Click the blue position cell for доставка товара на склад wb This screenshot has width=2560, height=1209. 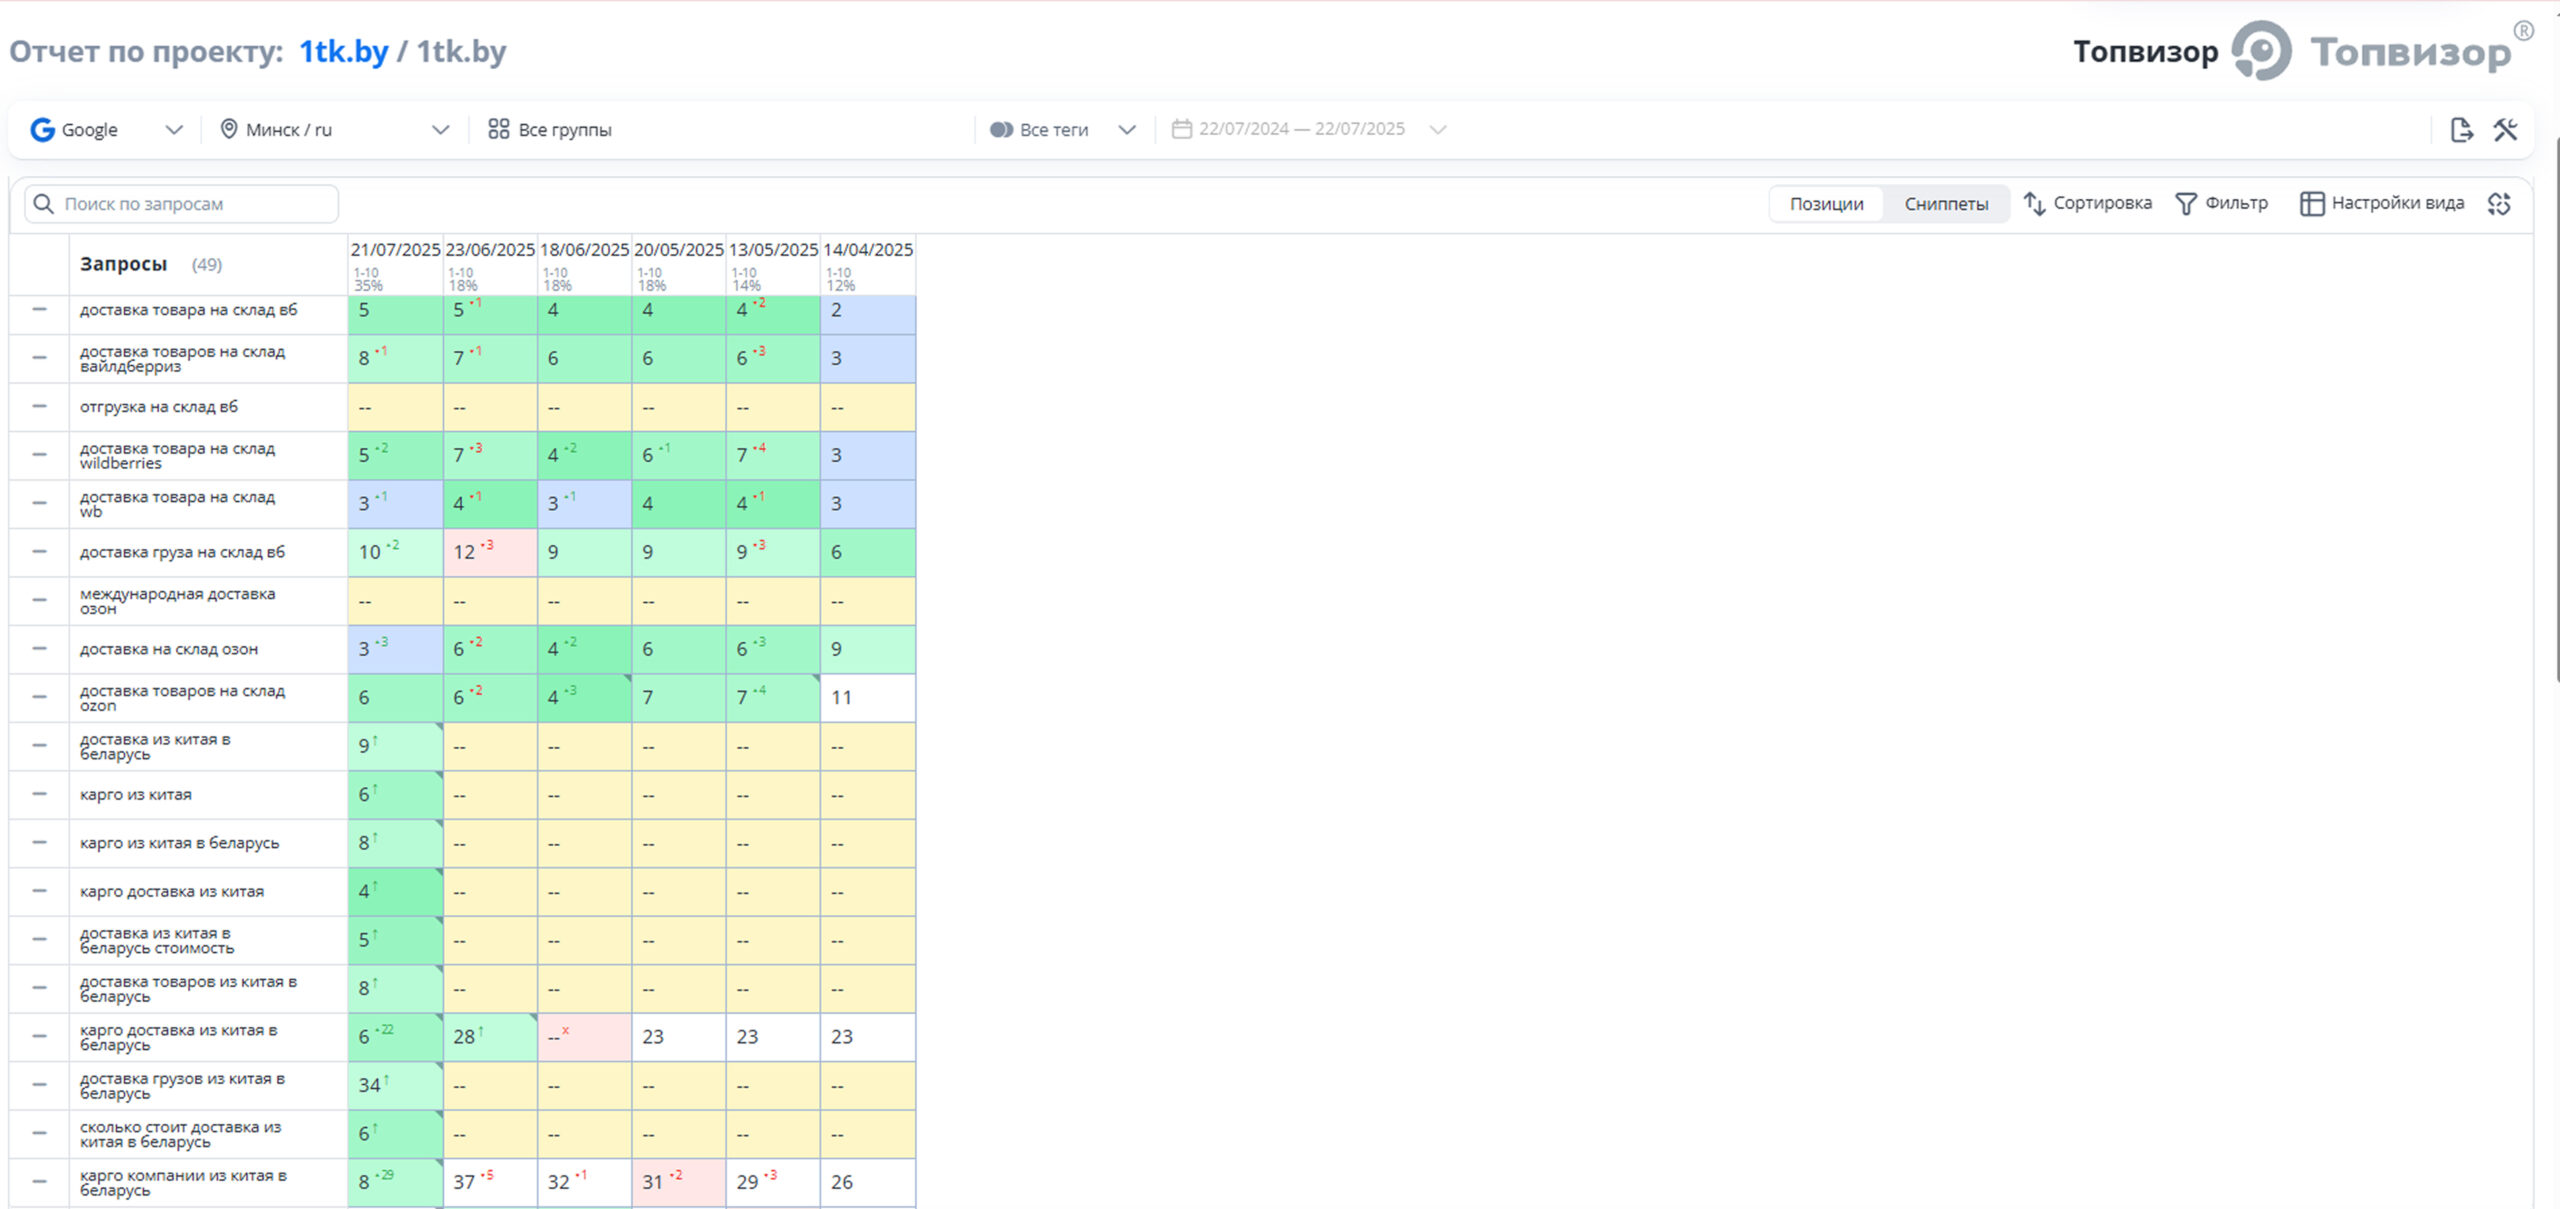point(395,504)
